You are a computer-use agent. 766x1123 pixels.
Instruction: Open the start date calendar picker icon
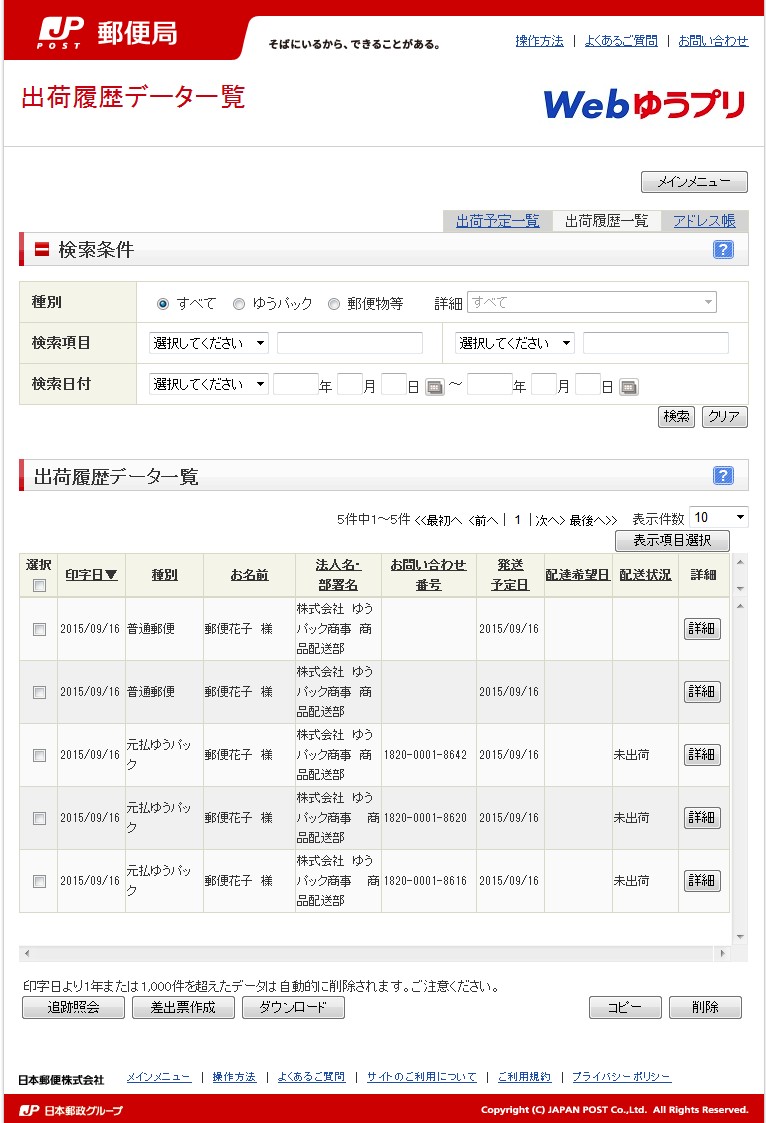coord(434,387)
